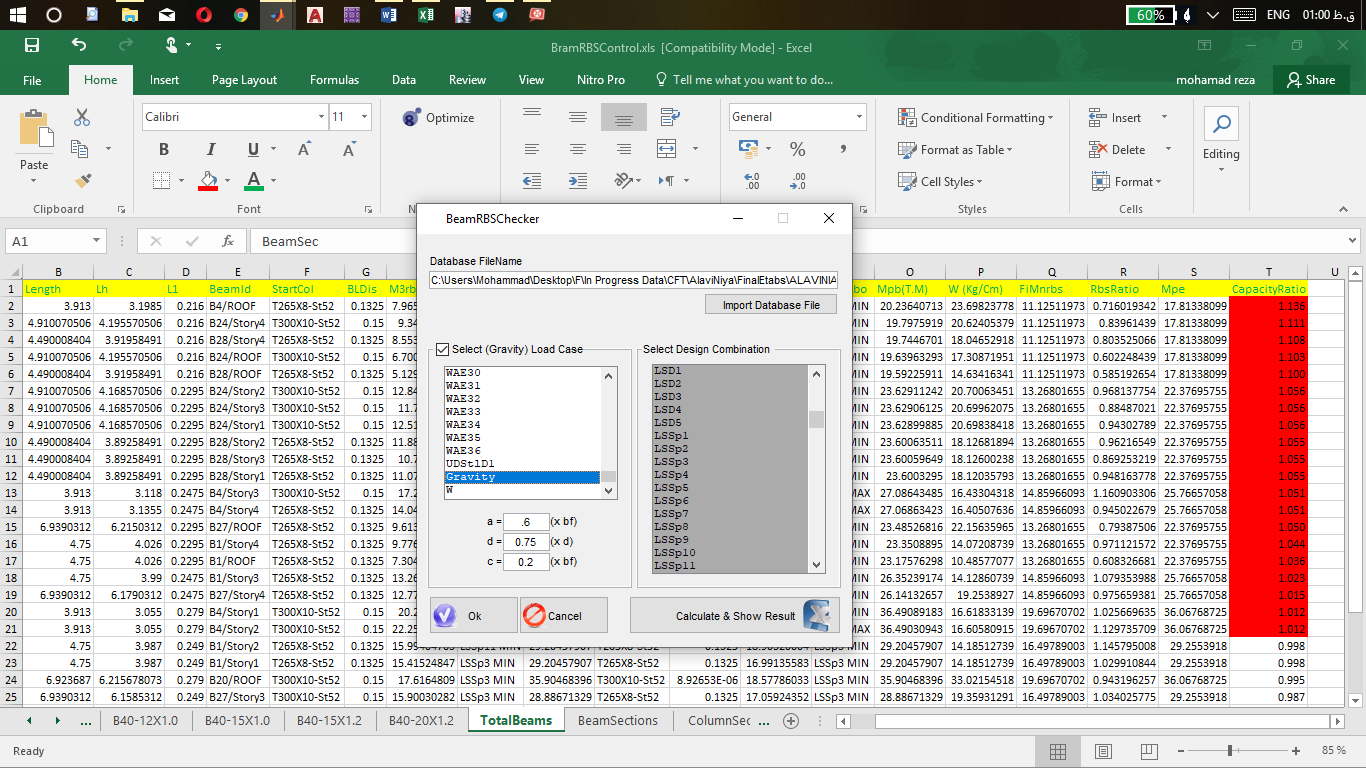Click the Percent Style icon

(x=797, y=150)
